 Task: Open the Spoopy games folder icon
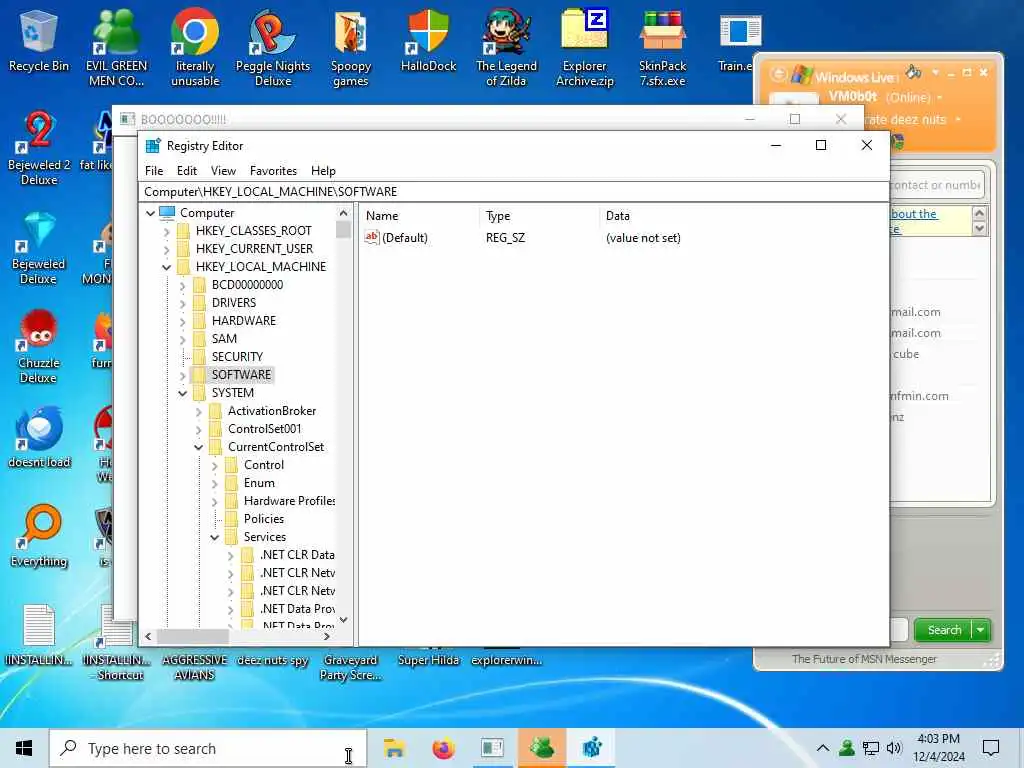(x=351, y=47)
